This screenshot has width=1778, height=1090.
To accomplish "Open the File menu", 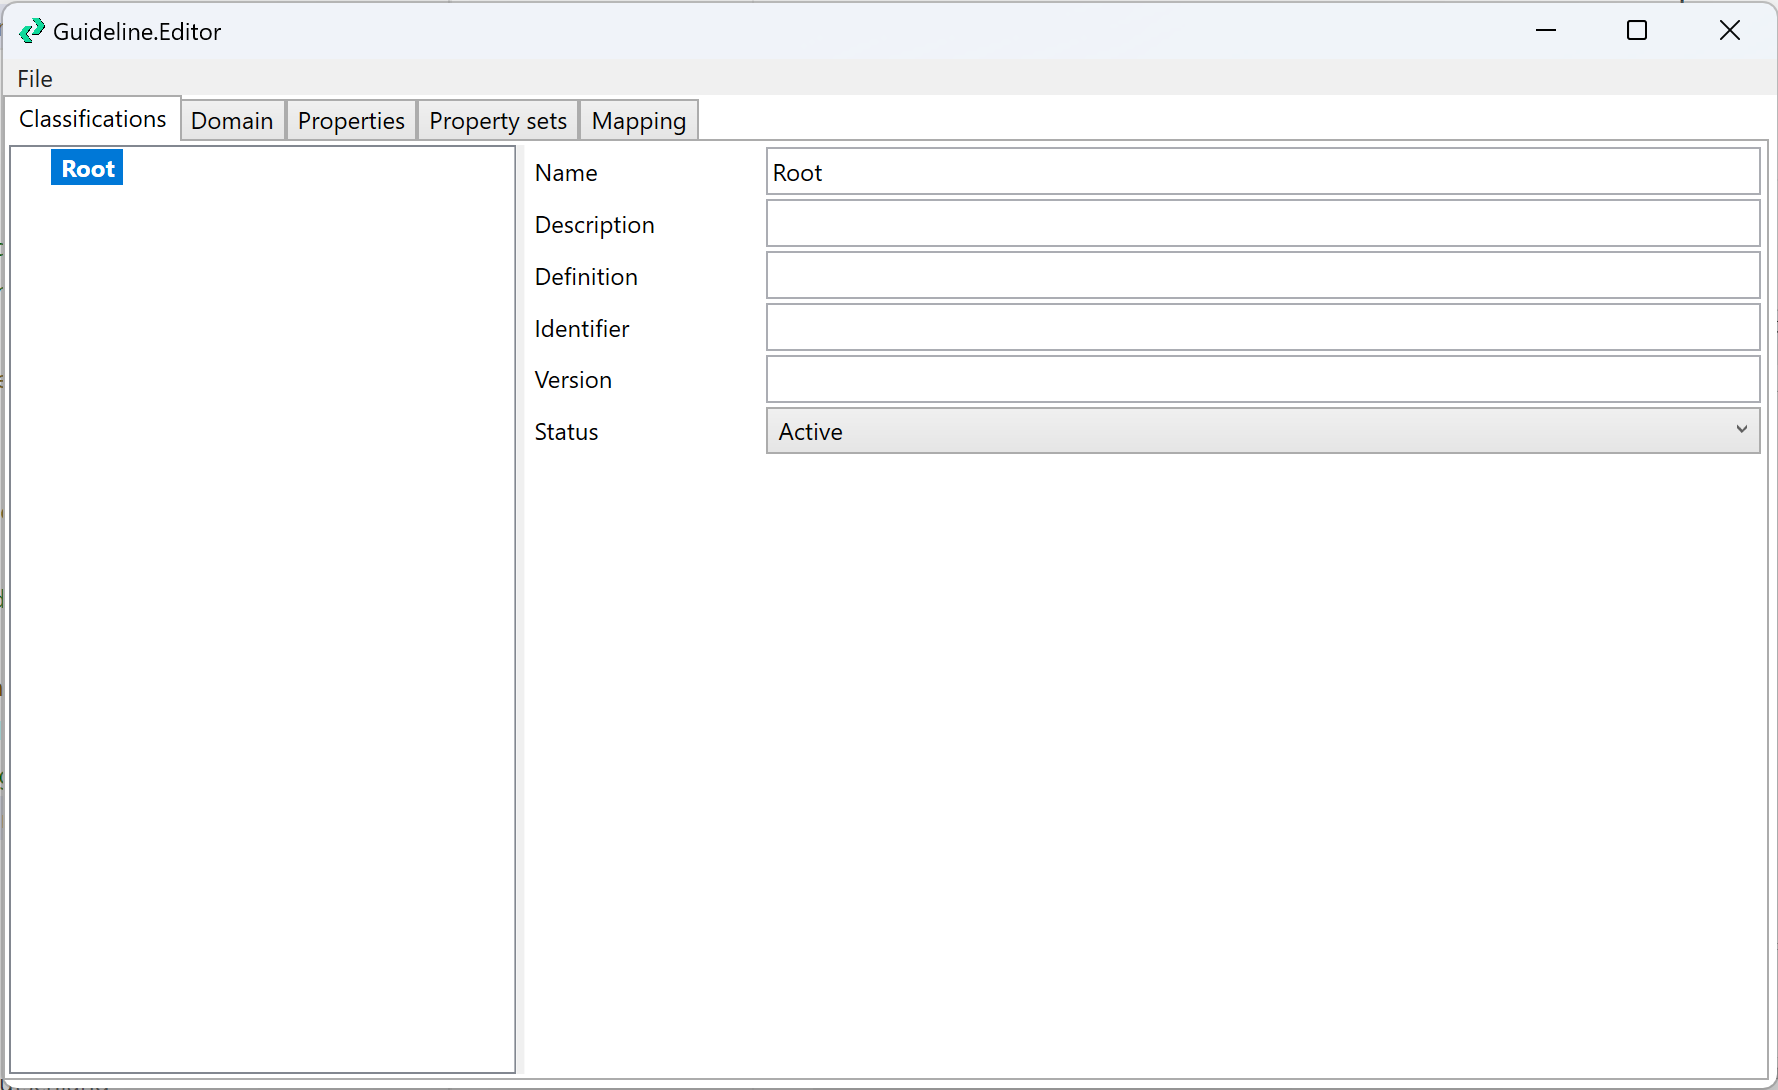I will (35, 79).
